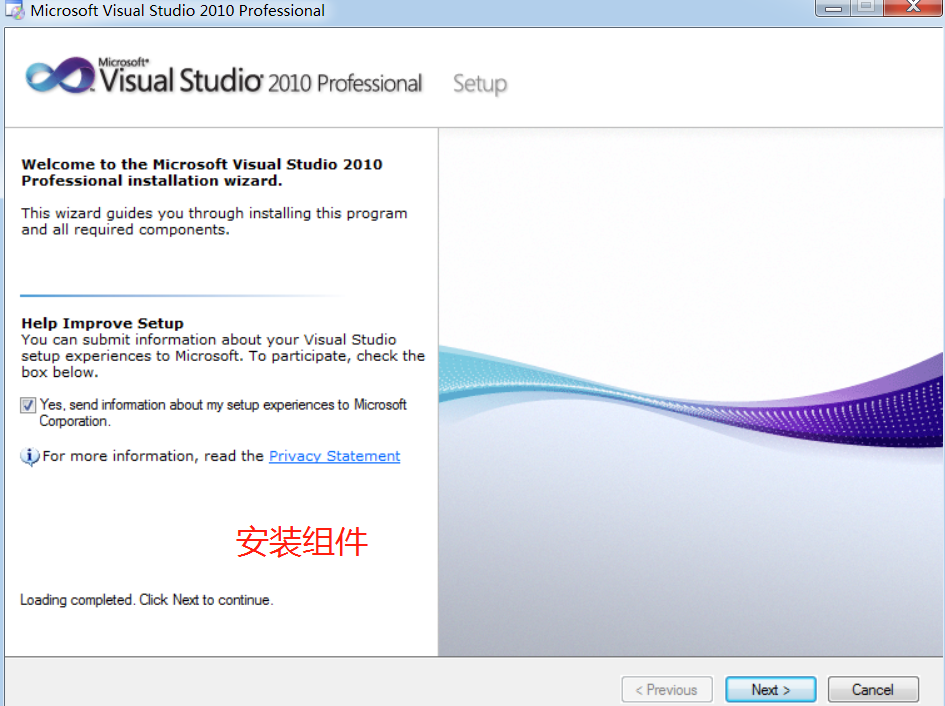Click the Loading completed status message
Viewport: 945px width, 706px height.
(146, 600)
